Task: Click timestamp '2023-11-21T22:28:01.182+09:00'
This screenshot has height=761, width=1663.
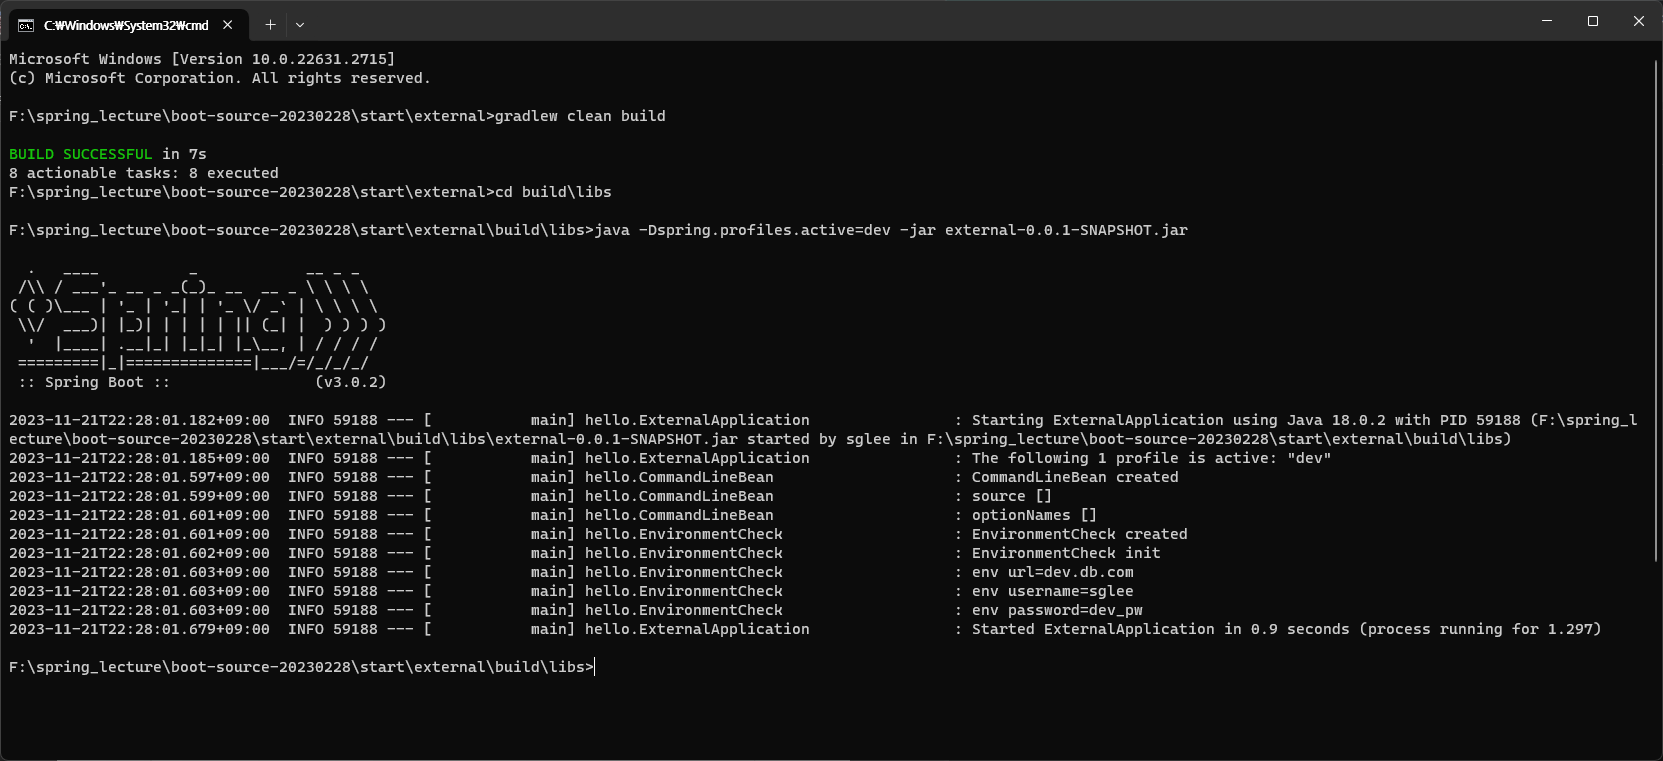Action: coord(139,420)
